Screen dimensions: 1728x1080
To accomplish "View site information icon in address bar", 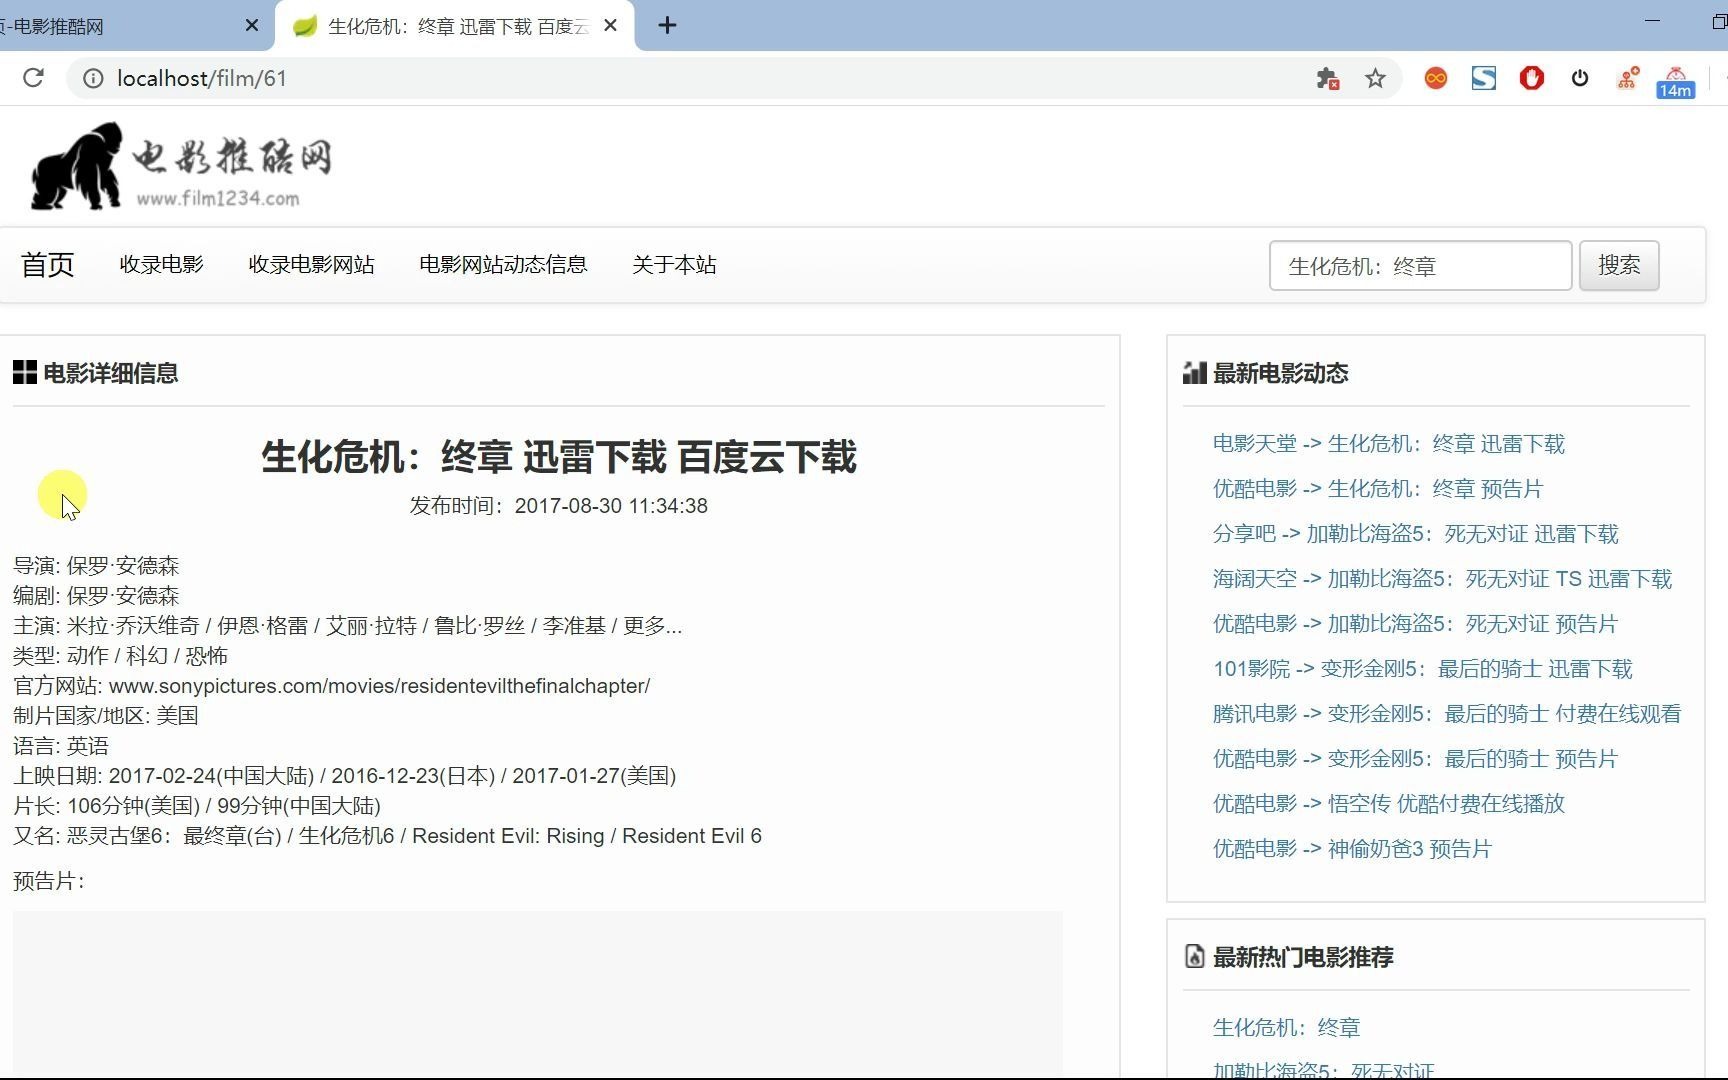I will [x=93, y=78].
